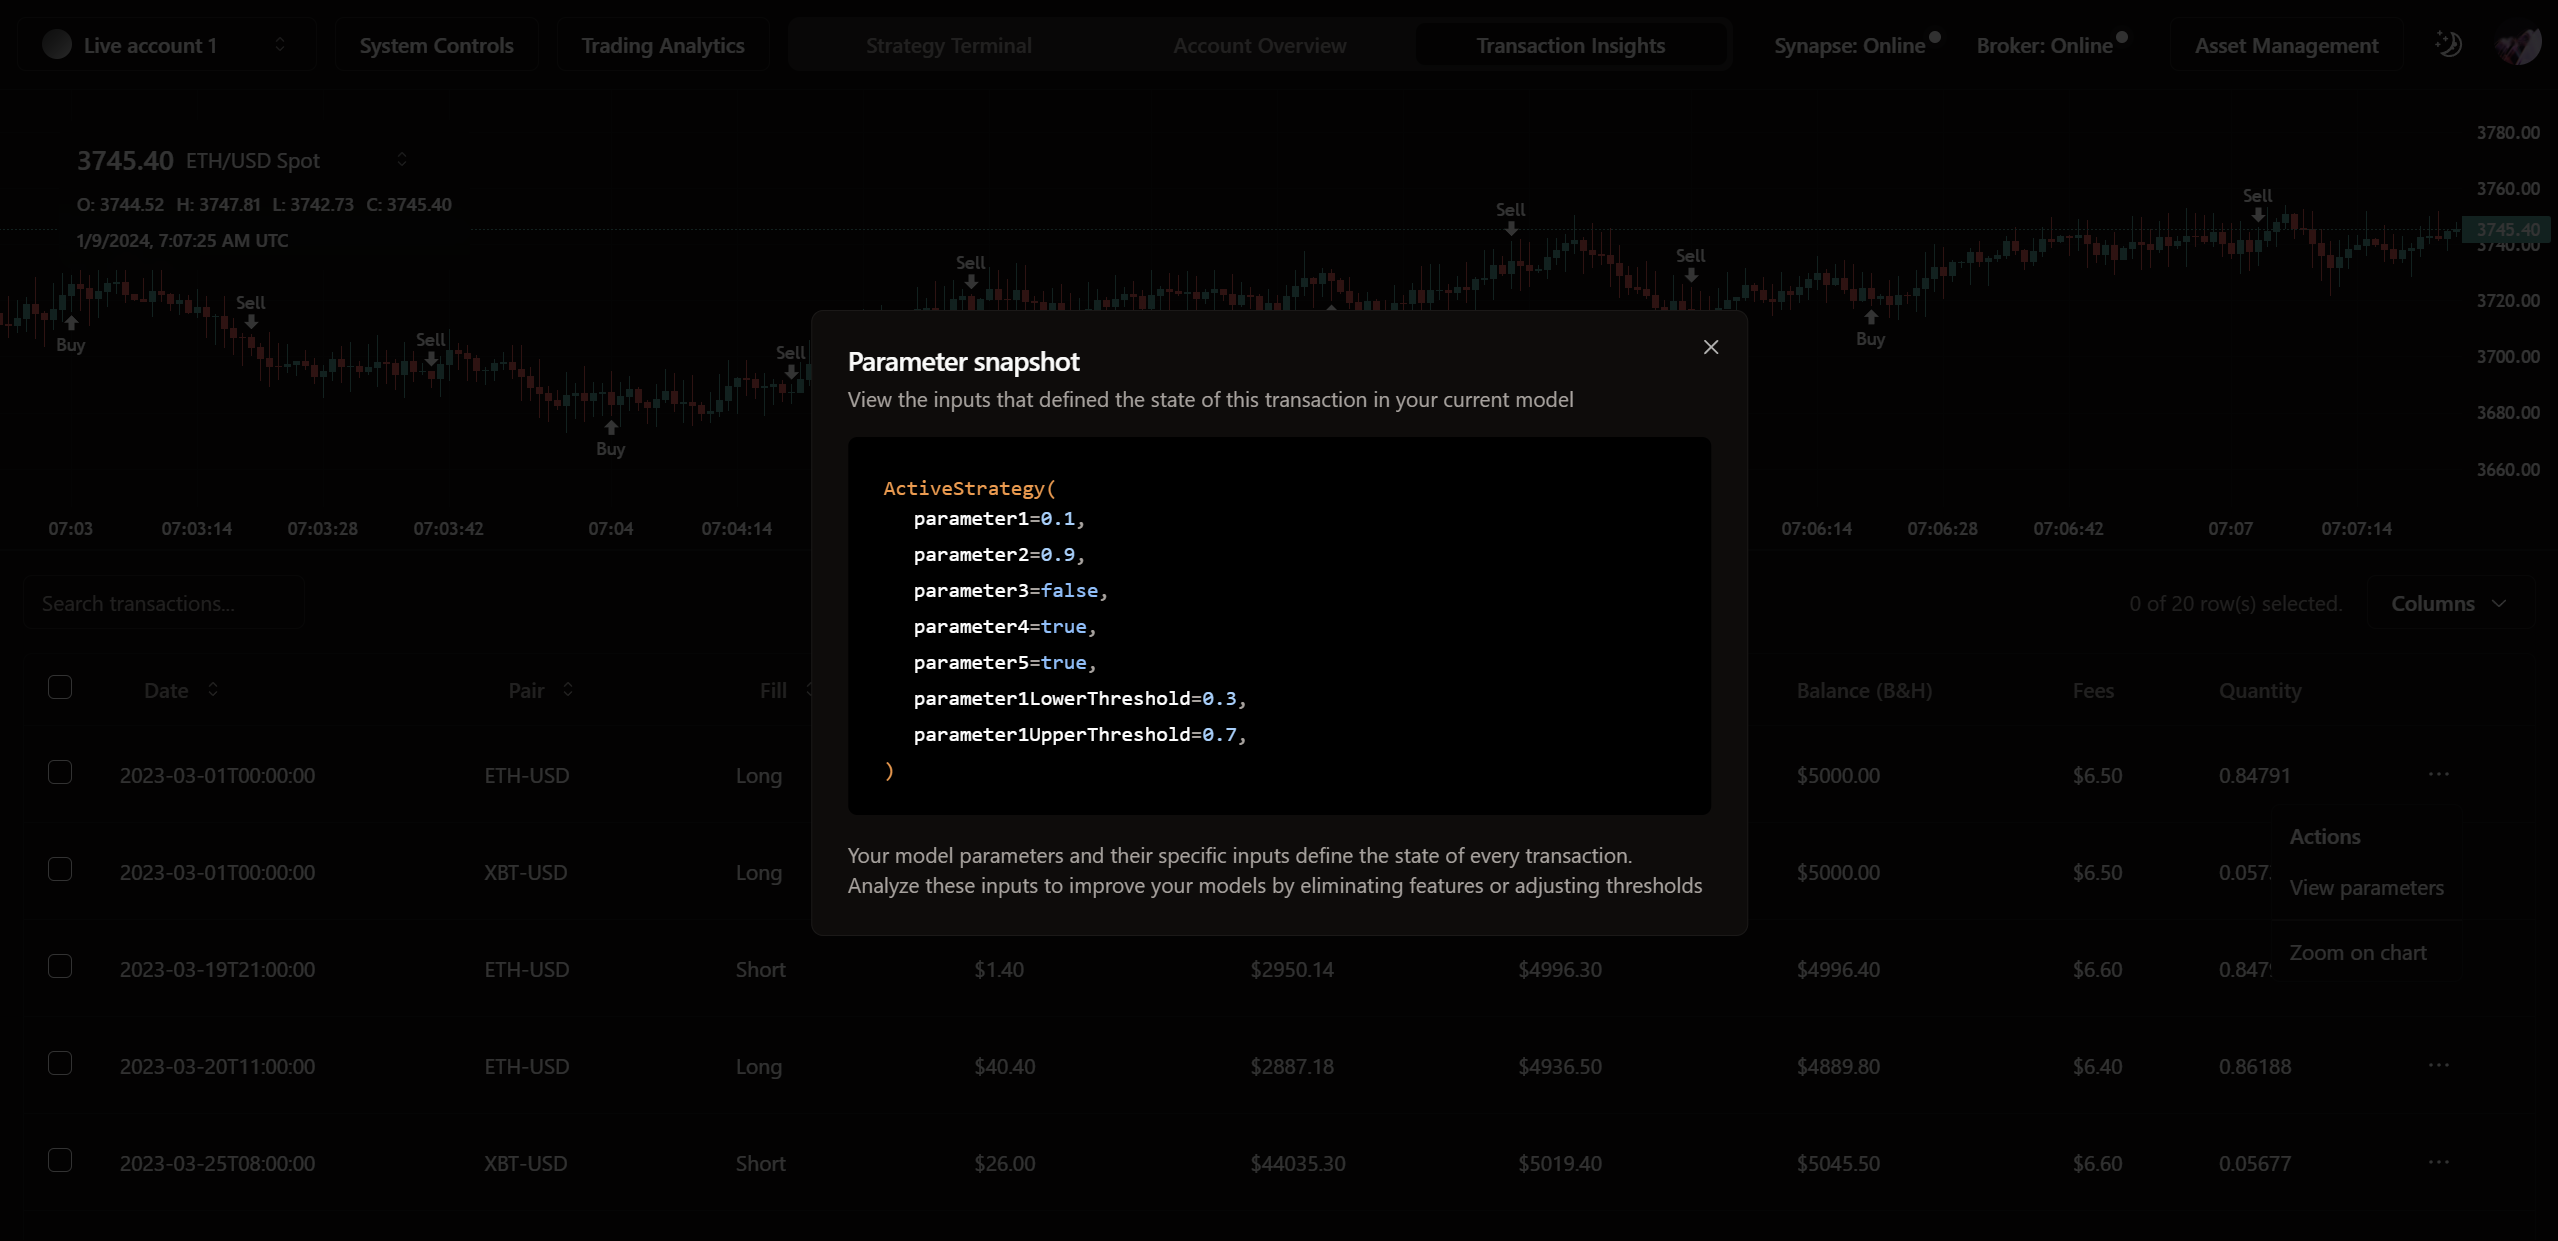This screenshot has width=2558, height=1241.
Task: Open System Controls
Action: [436, 45]
